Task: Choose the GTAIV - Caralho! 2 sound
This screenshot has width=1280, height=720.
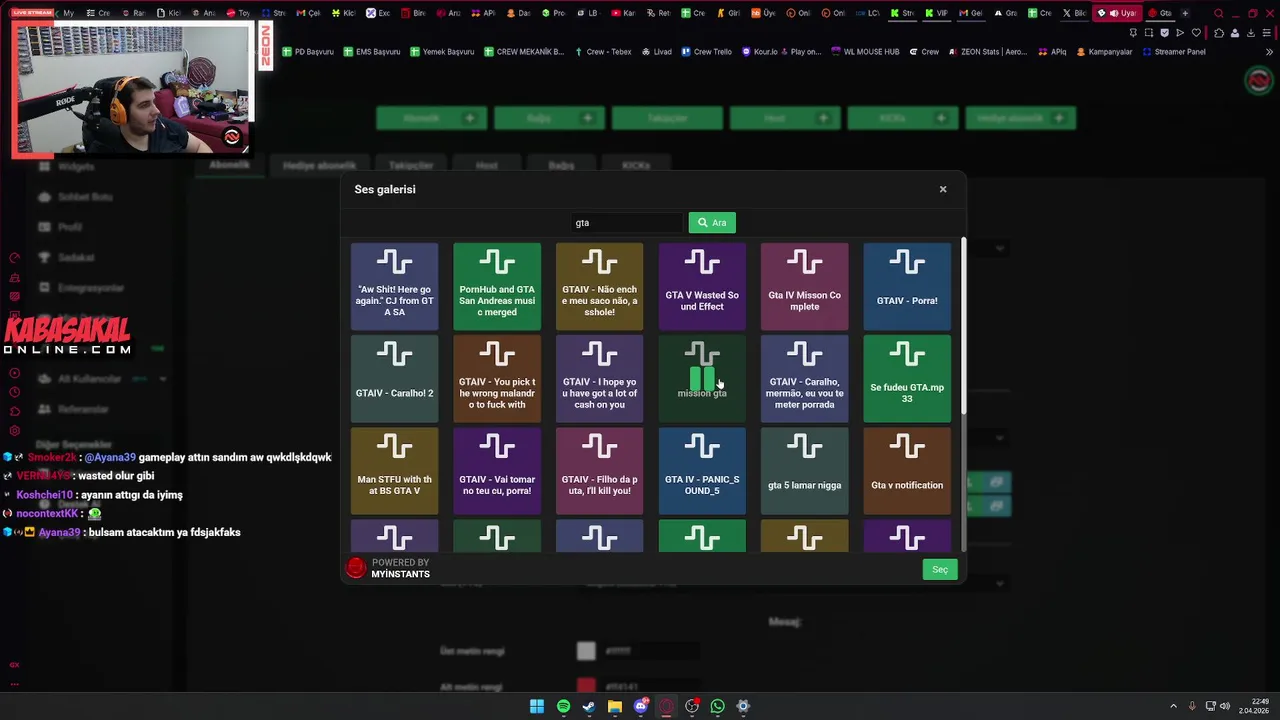Action: [394, 379]
